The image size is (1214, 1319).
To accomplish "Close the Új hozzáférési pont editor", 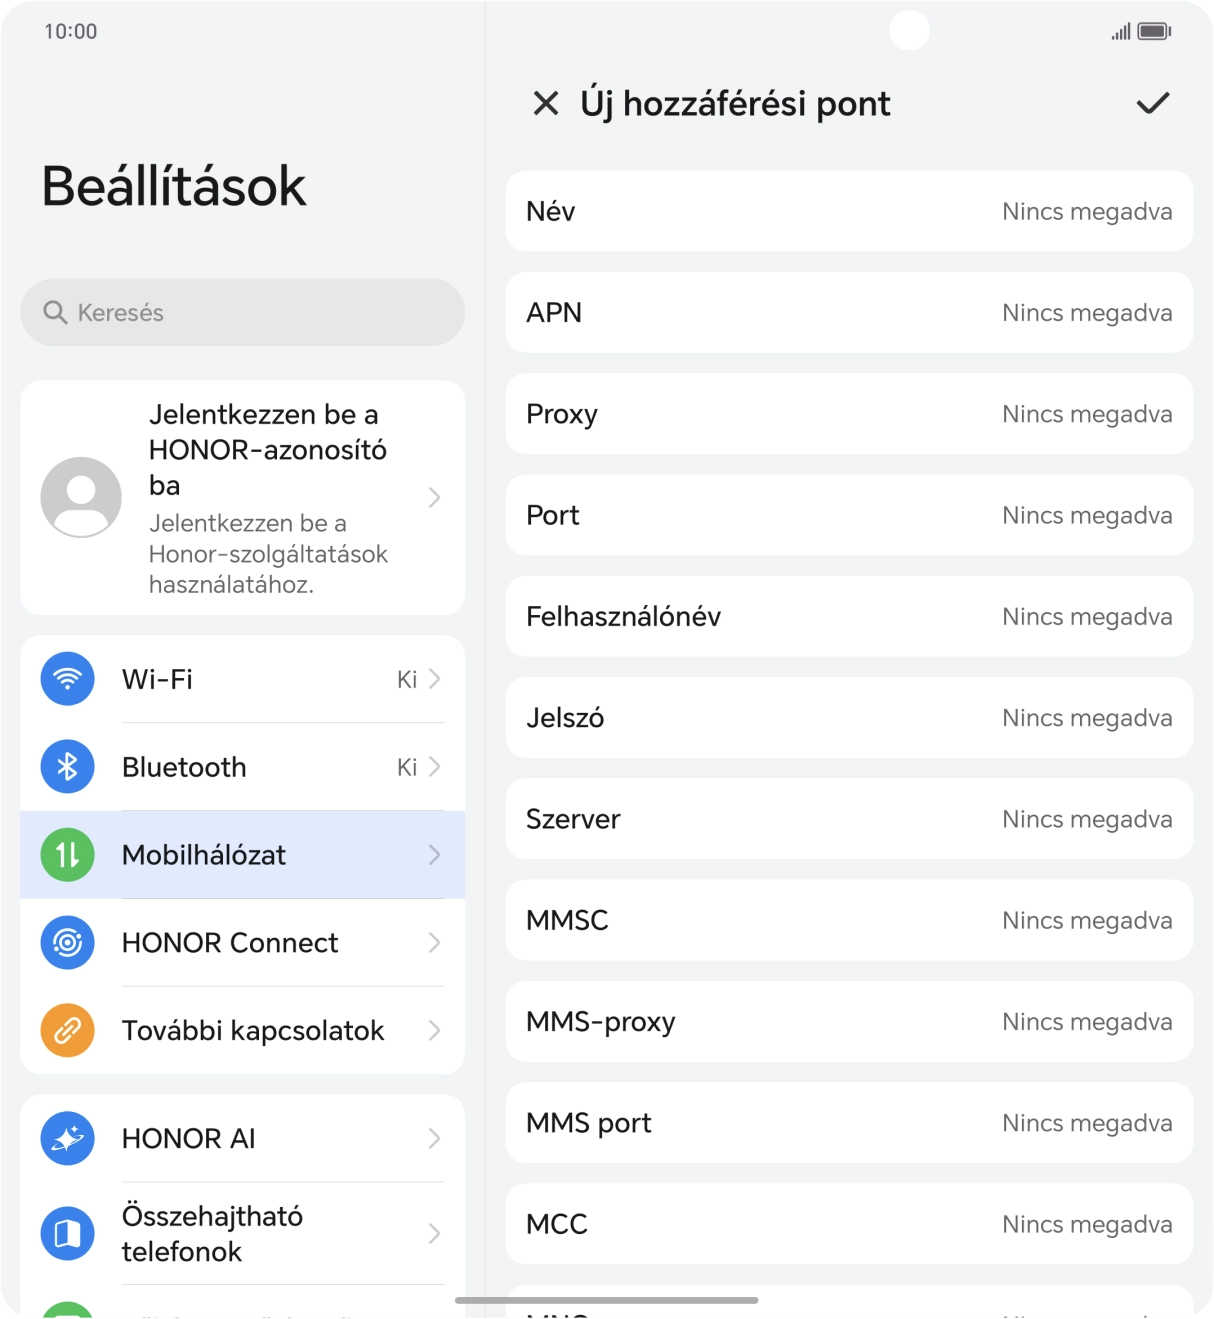I will (x=546, y=103).
